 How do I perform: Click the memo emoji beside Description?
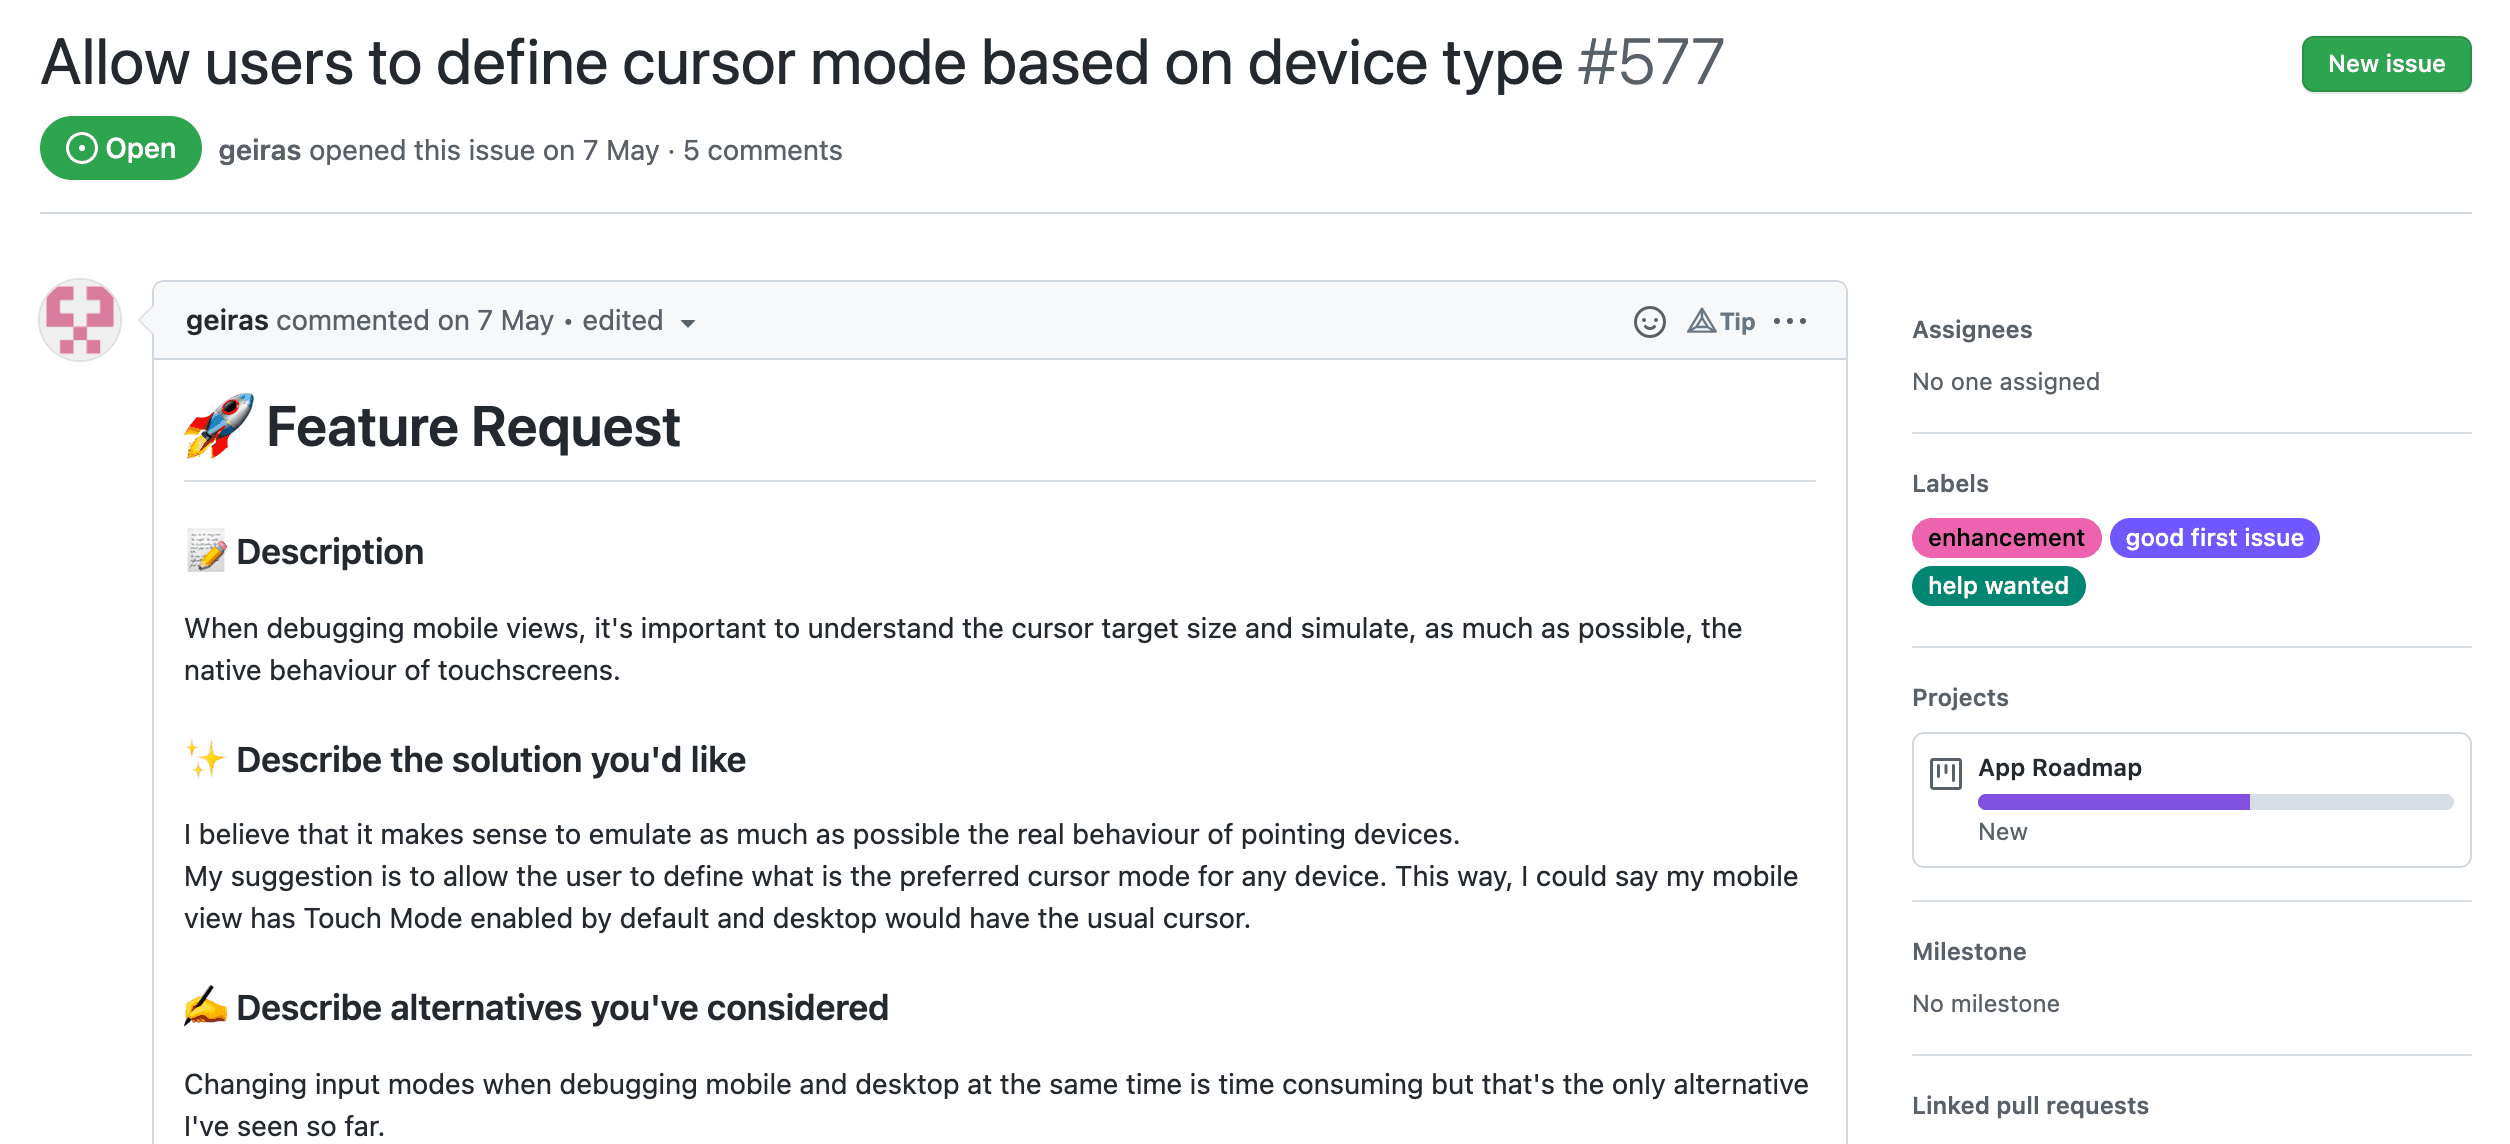pyautogui.click(x=206, y=551)
